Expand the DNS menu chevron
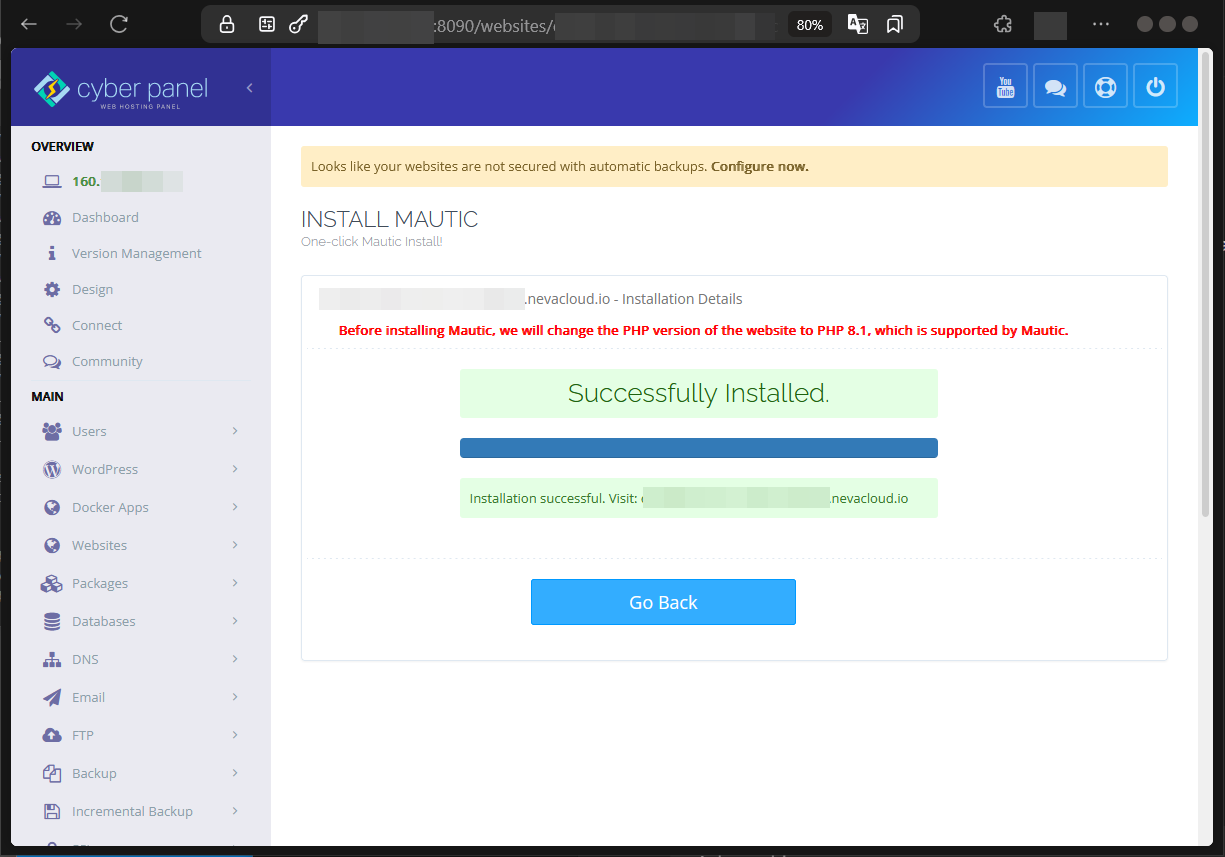This screenshot has width=1225, height=857. [x=235, y=659]
